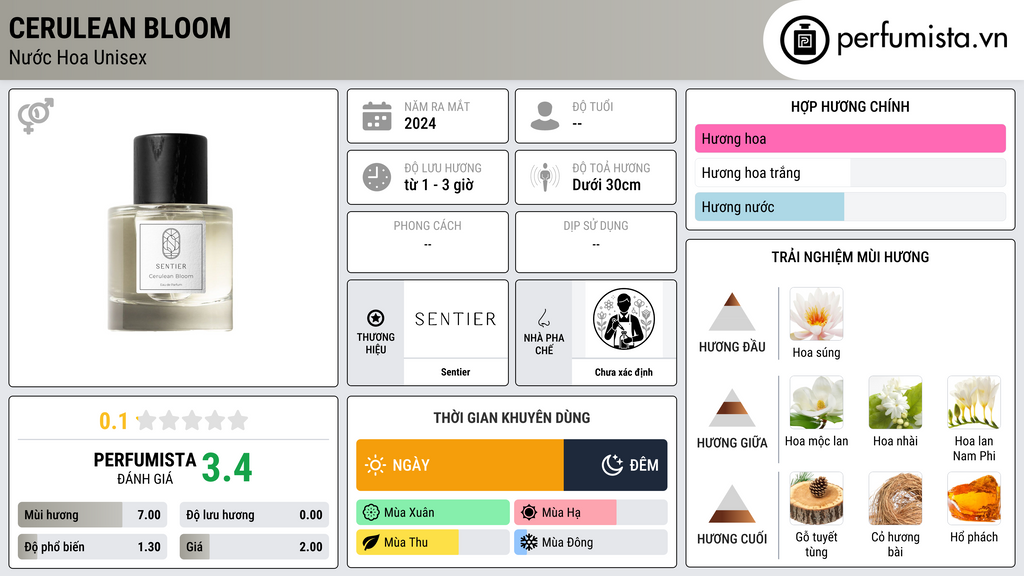Image resolution: width=1024 pixels, height=576 pixels.
Task: Open the Hoa súng note image
Action: [x=816, y=314]
